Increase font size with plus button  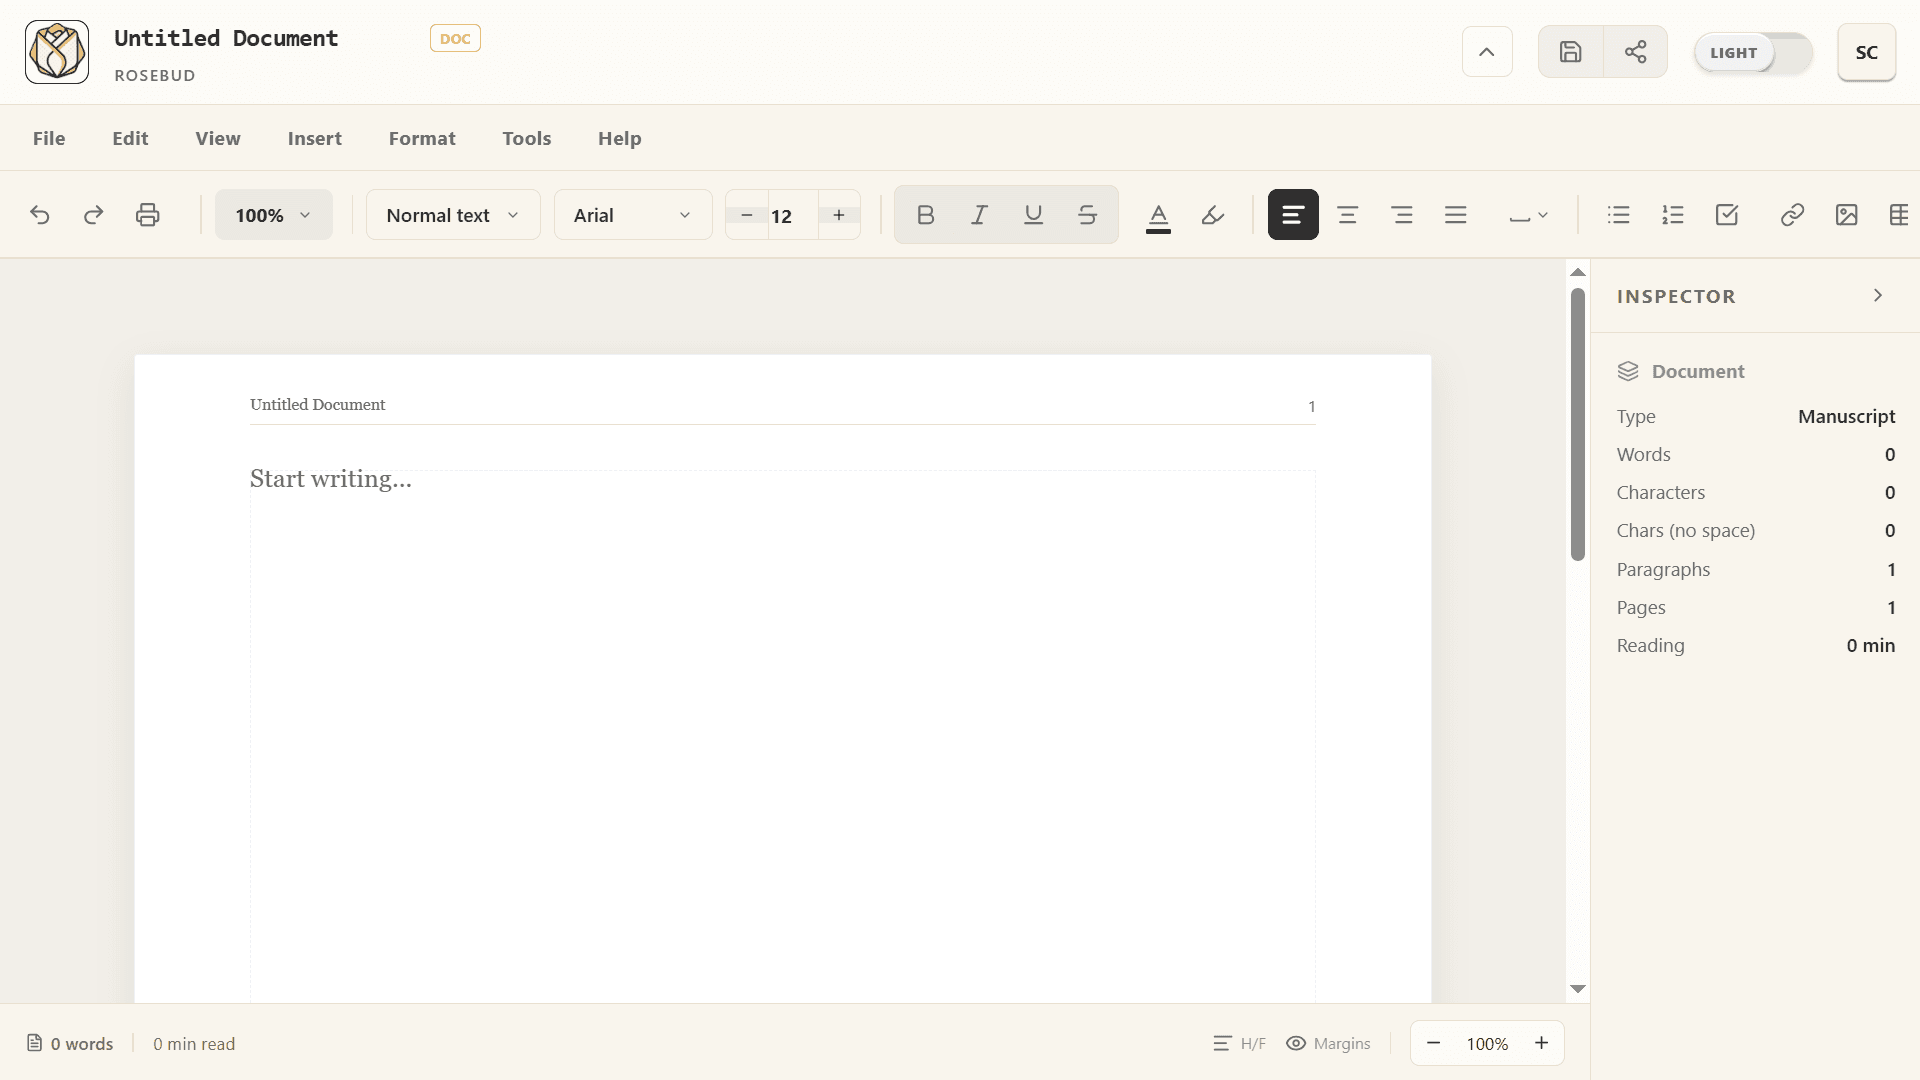(x=839, y=215)
